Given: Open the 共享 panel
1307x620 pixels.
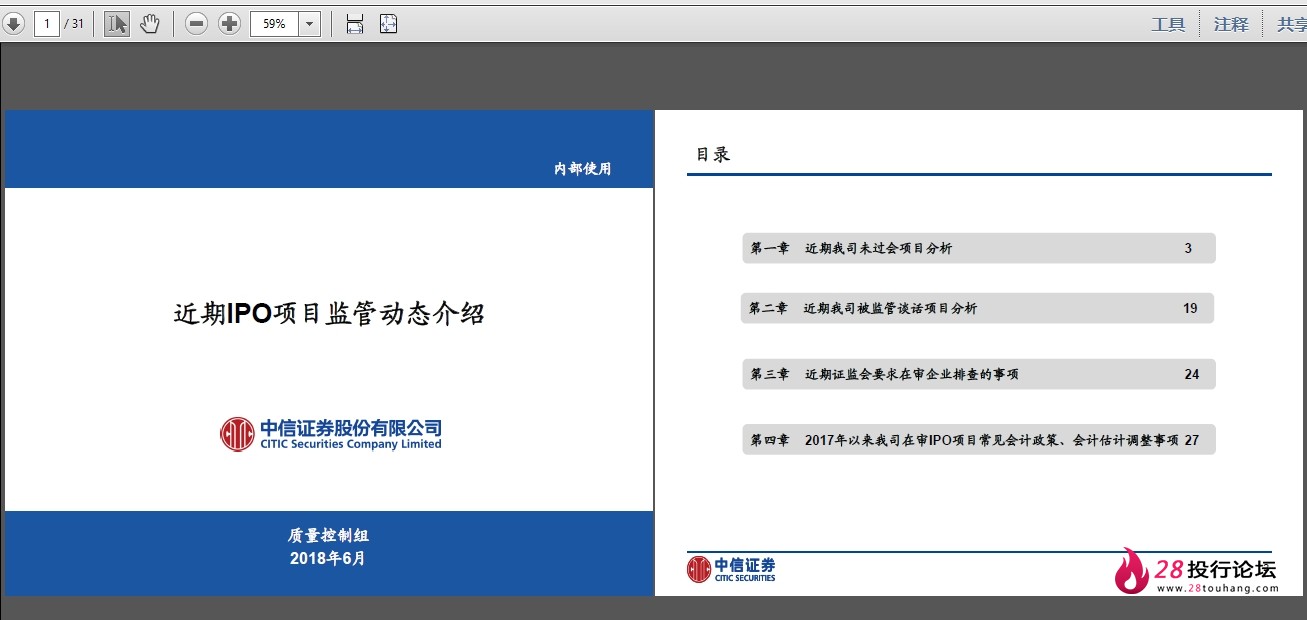Looking at the screenshot, I should 1292,25.
